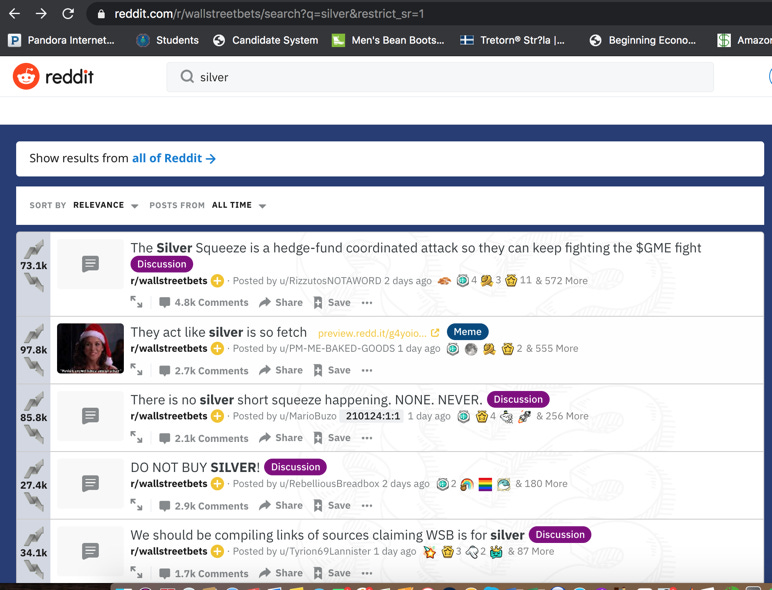Screen dimensions: 772x590
Task: Open more options on Silver Squeeze post
Action: (367, 302)
